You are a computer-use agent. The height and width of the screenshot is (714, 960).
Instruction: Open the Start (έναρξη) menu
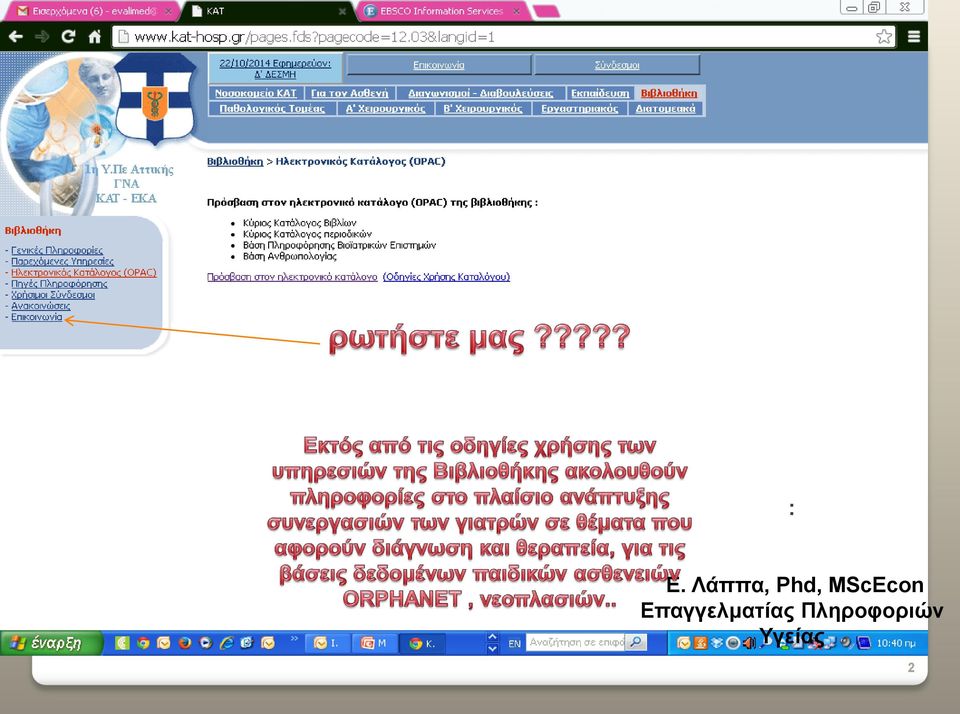pyautogui.click(x=50, y=643)
